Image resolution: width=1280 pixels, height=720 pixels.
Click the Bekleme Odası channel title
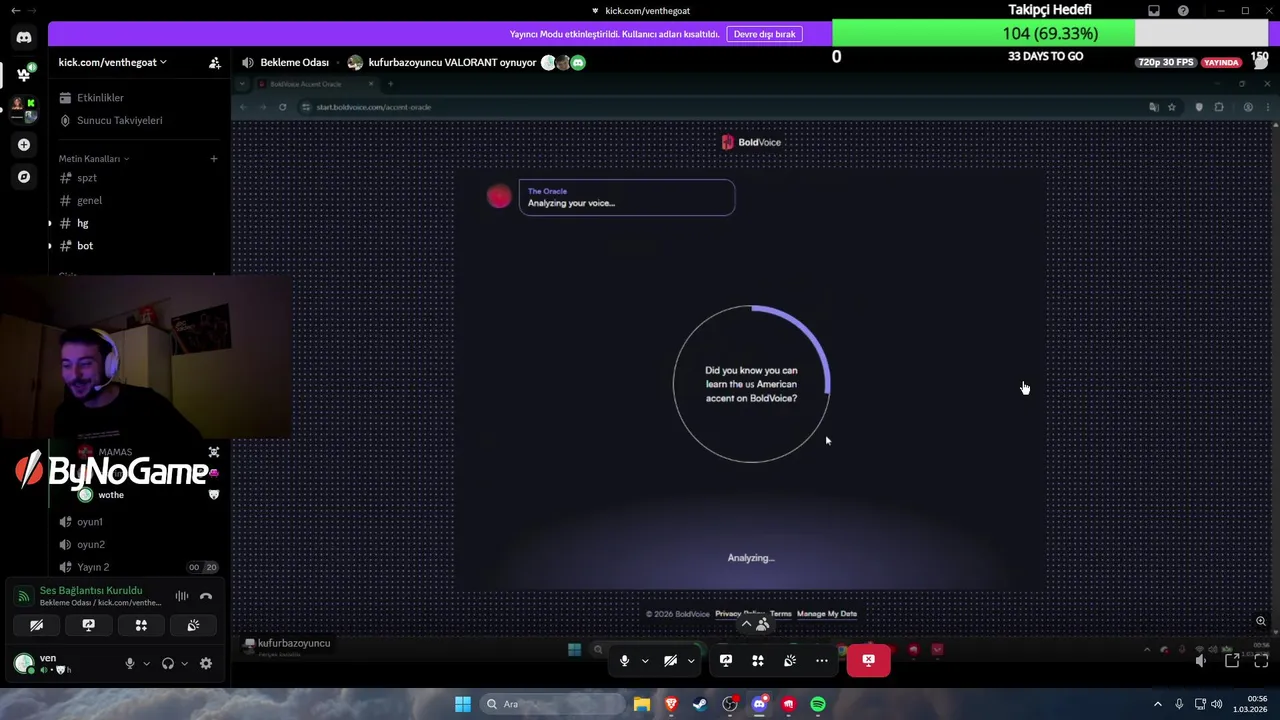[294, 62]
